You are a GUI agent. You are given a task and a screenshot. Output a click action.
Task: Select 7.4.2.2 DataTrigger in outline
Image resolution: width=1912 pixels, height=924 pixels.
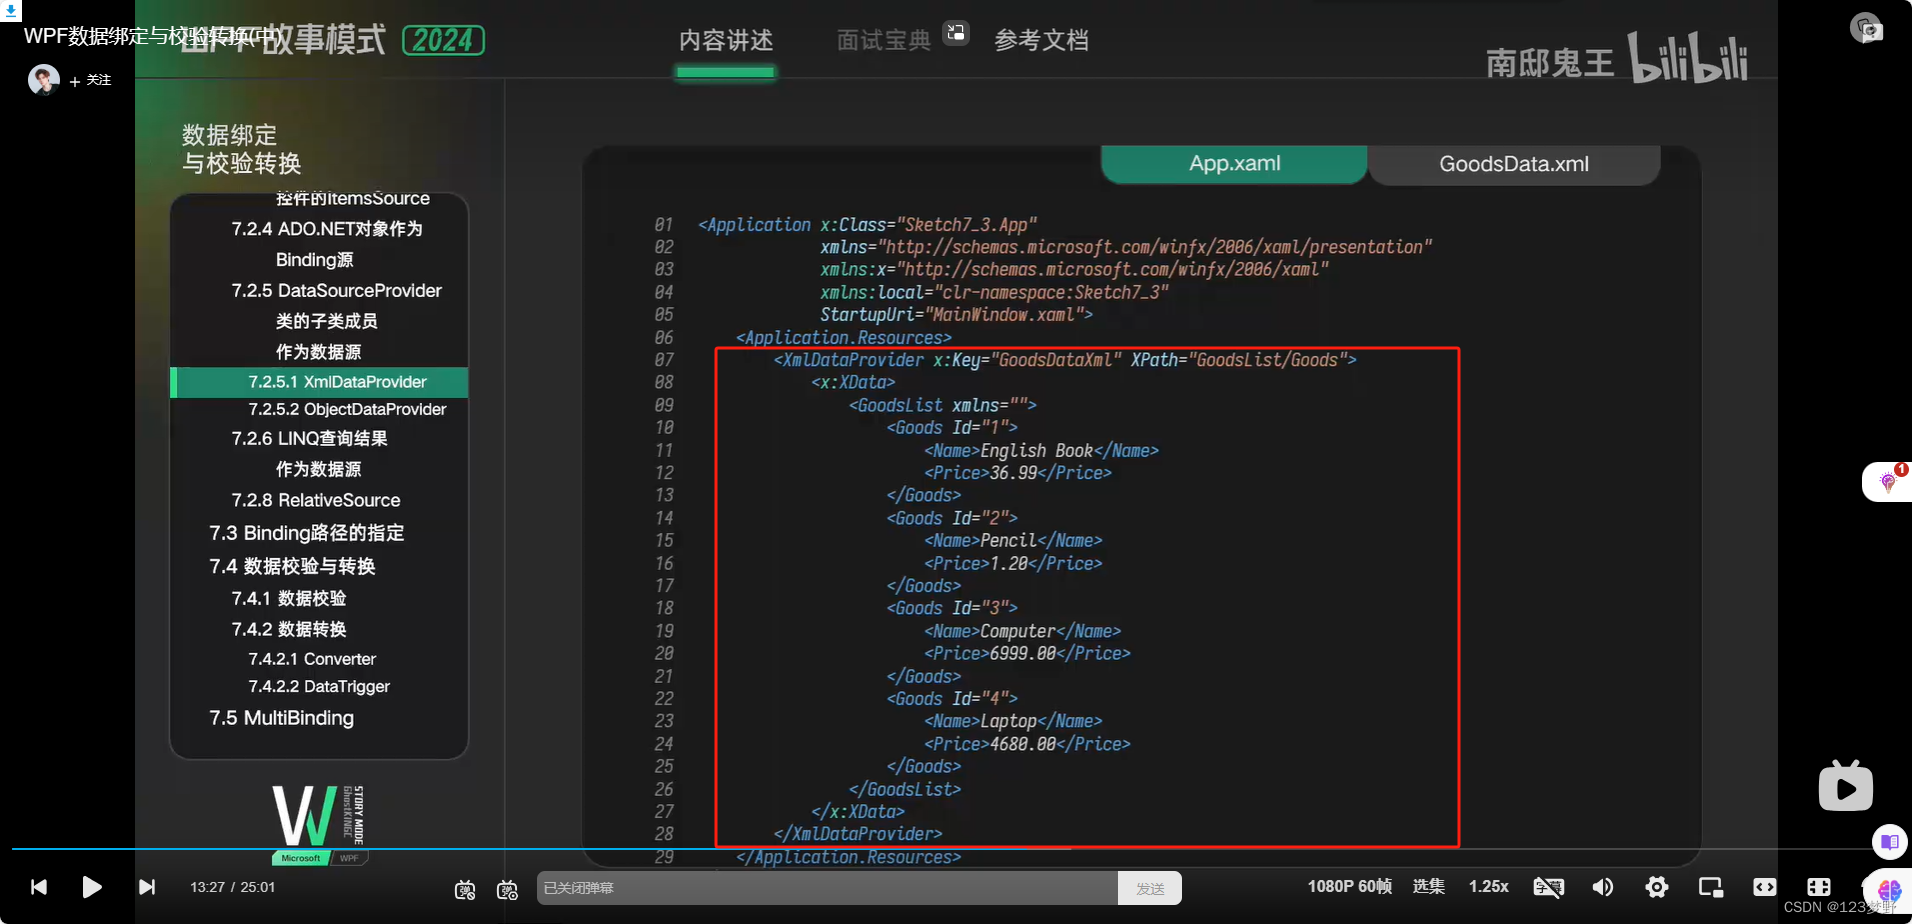coord(319,686)
